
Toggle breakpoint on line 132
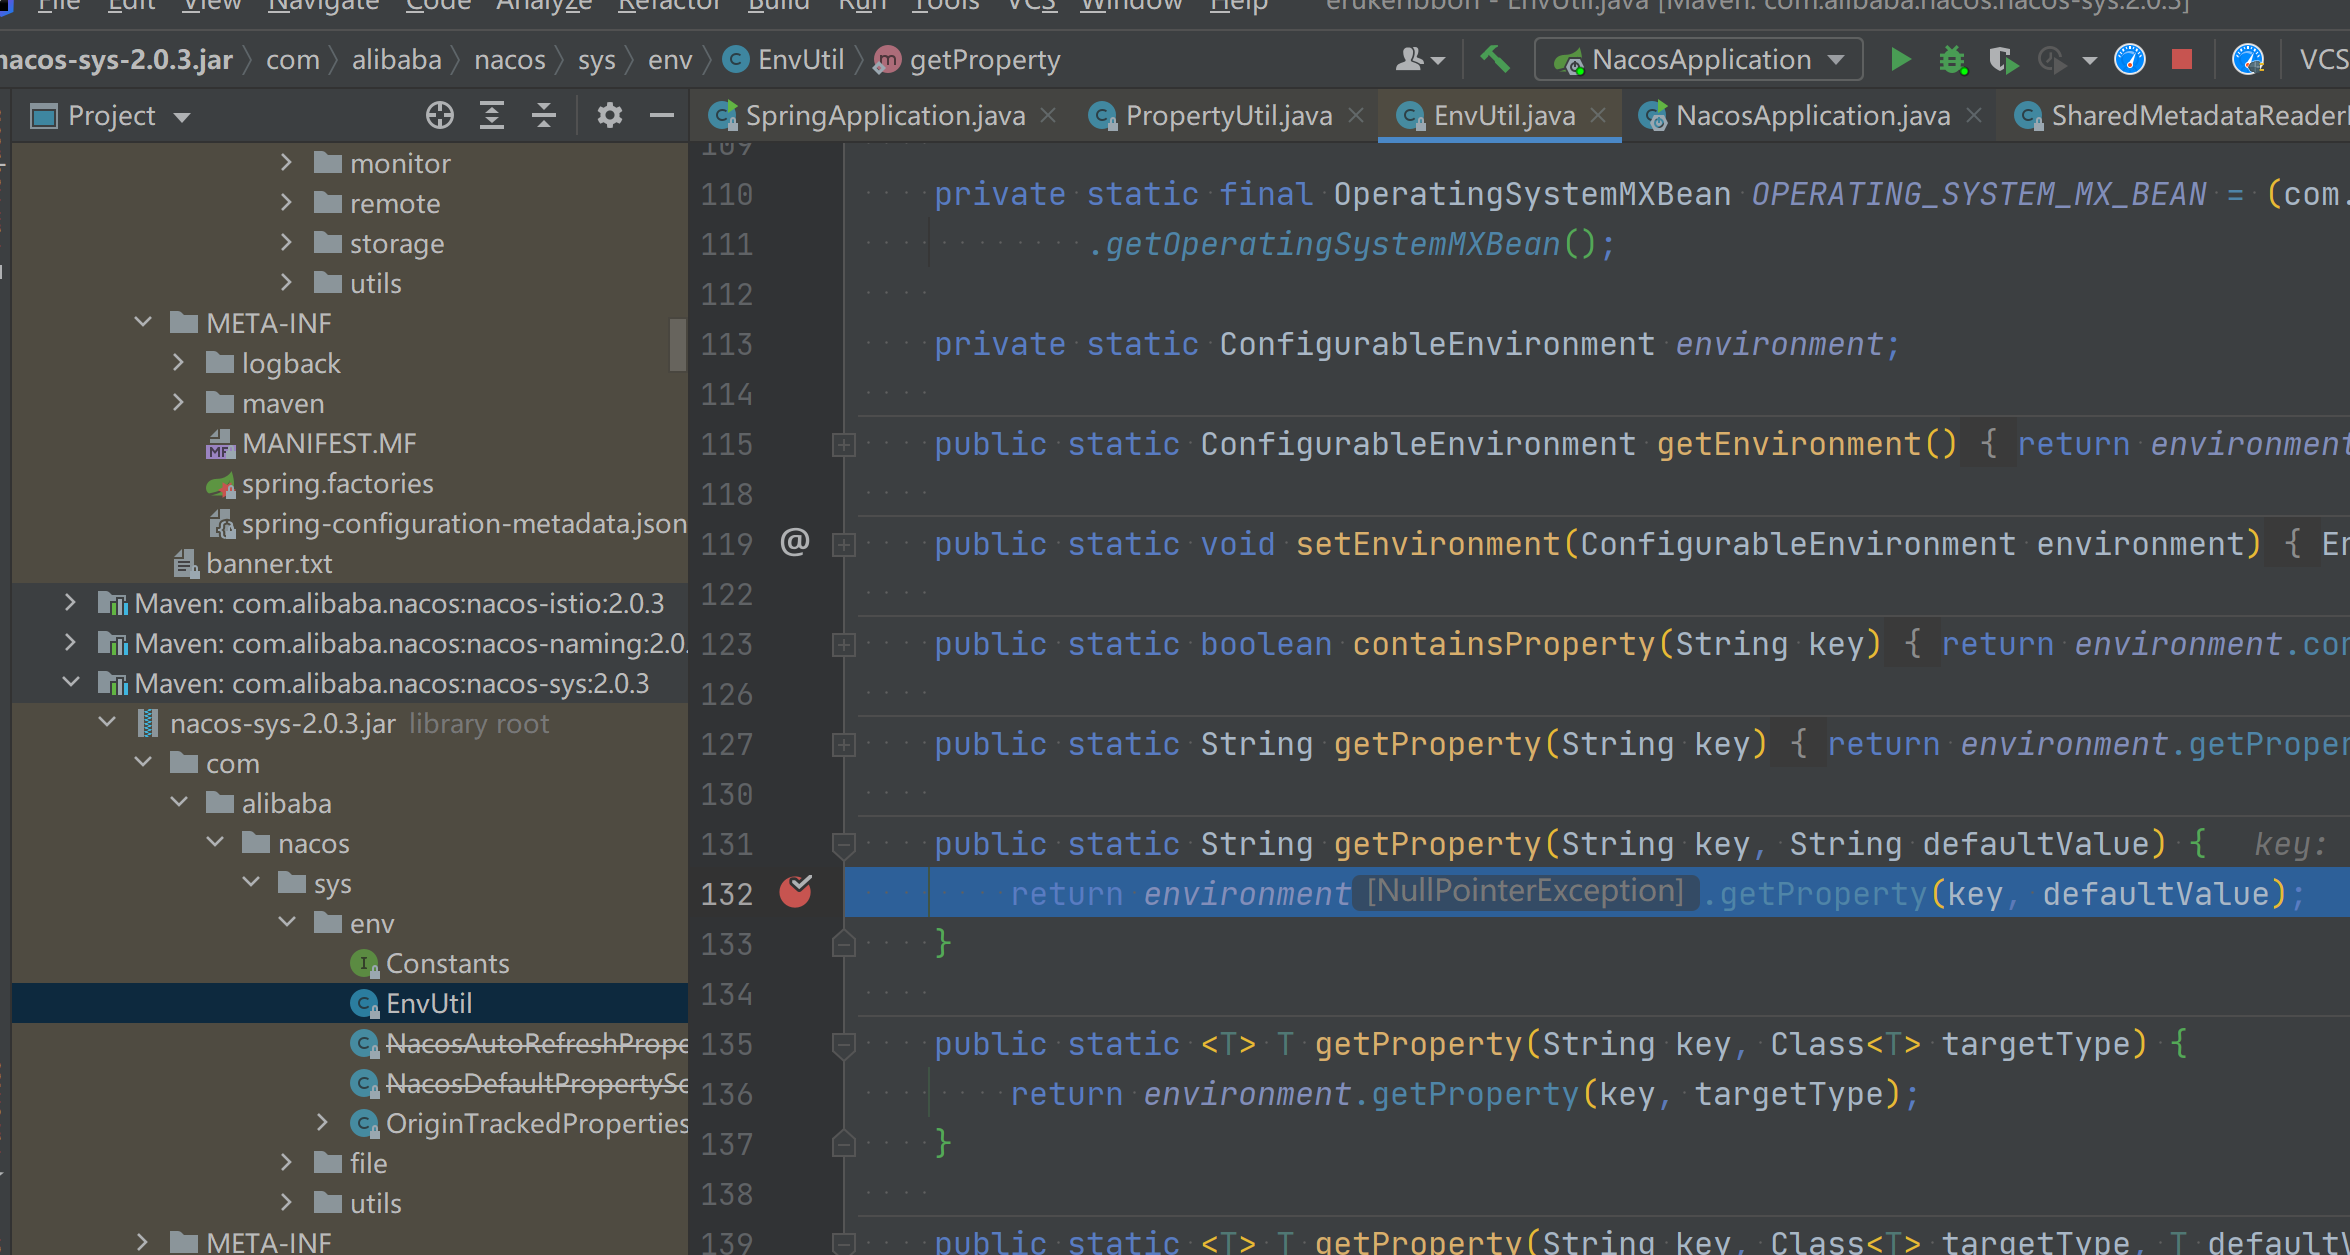click(x=795, y=892)
